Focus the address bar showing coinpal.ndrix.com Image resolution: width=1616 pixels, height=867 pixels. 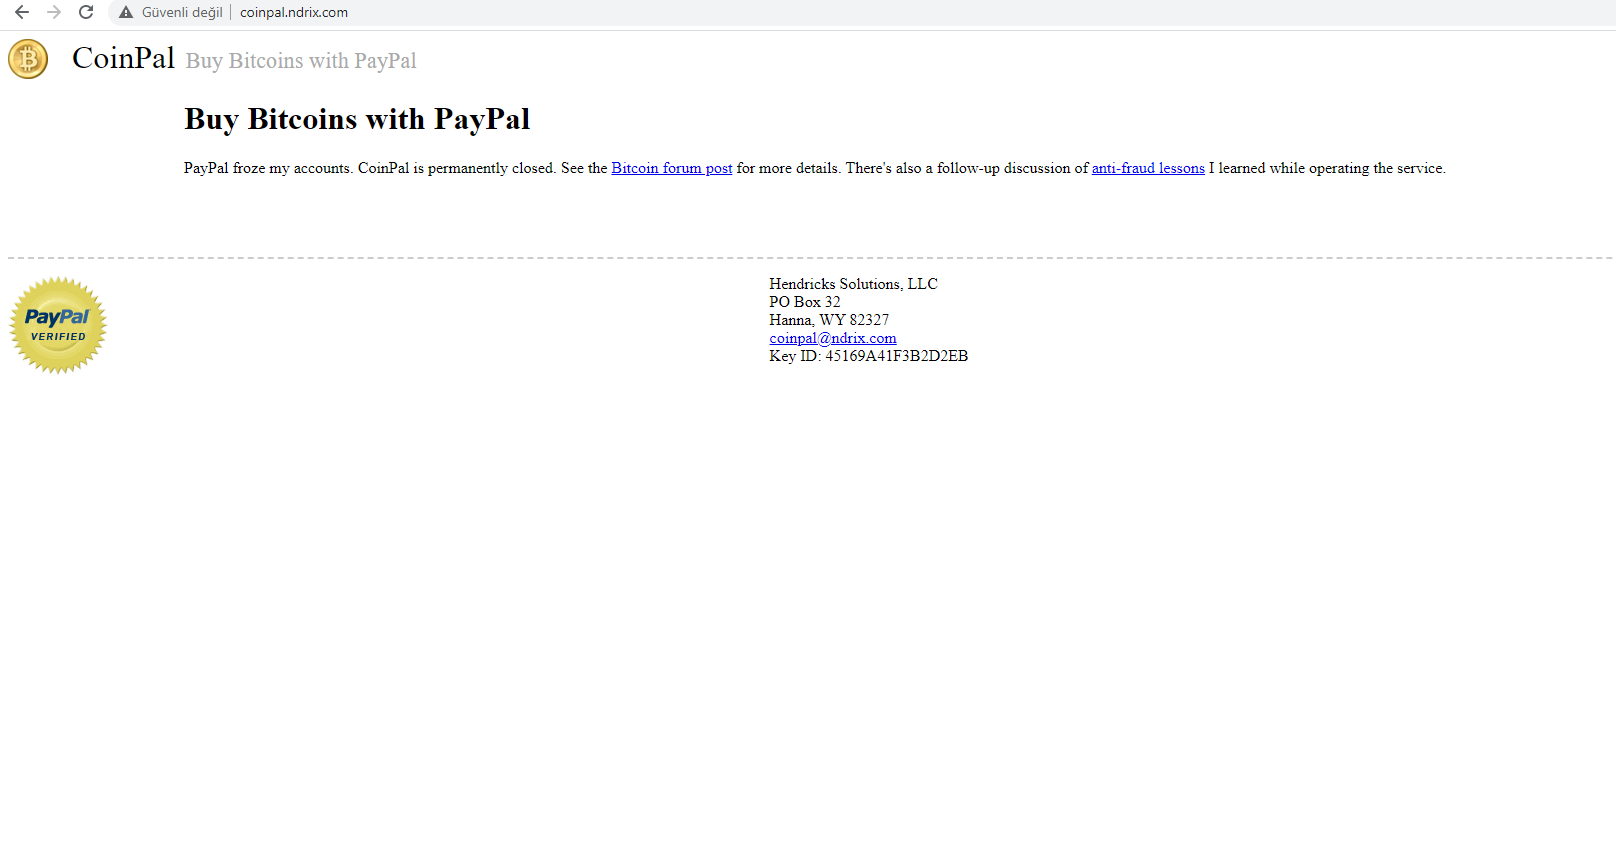[294, 12]
